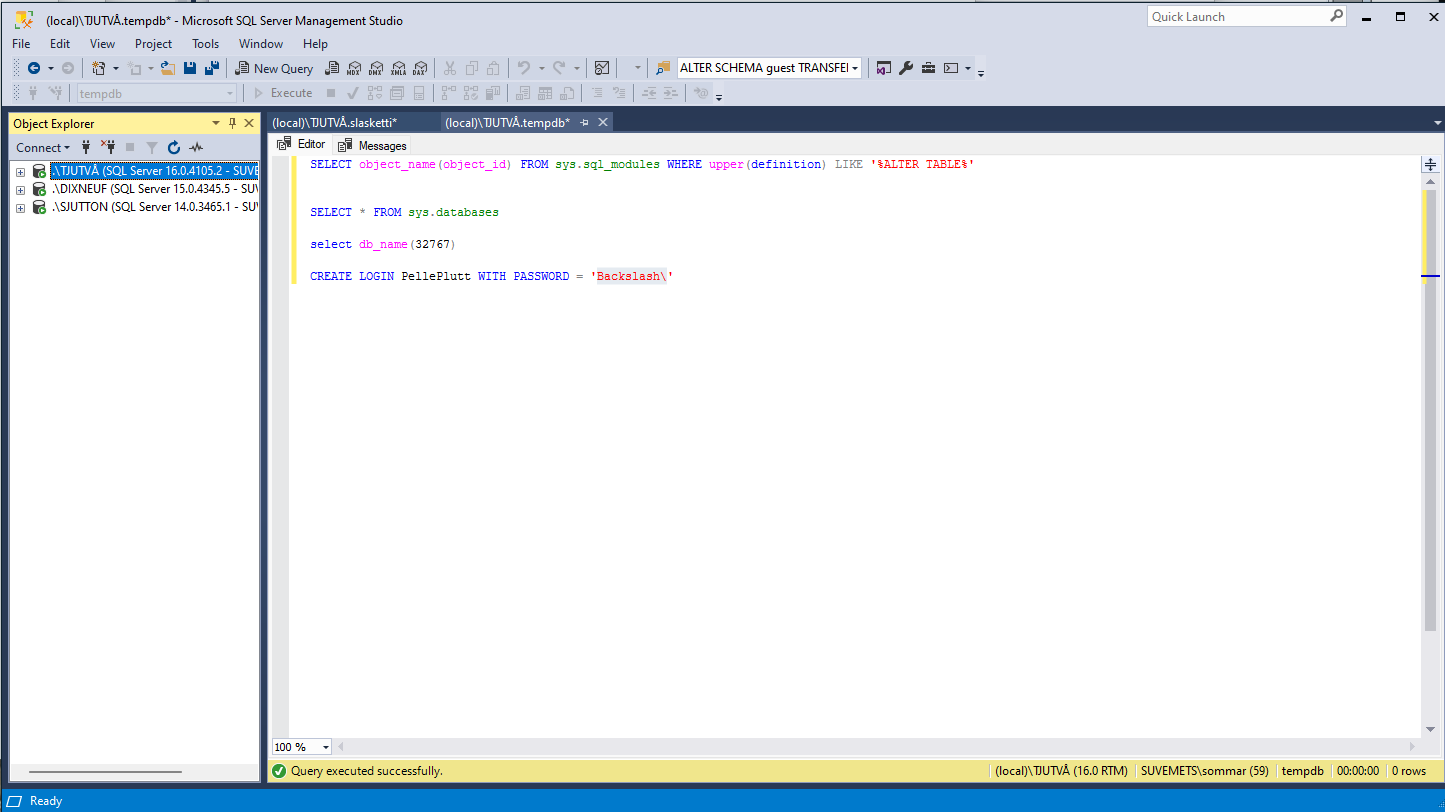
Task: Click TJUTVÅ server database icon
Action: click(39, 171)
